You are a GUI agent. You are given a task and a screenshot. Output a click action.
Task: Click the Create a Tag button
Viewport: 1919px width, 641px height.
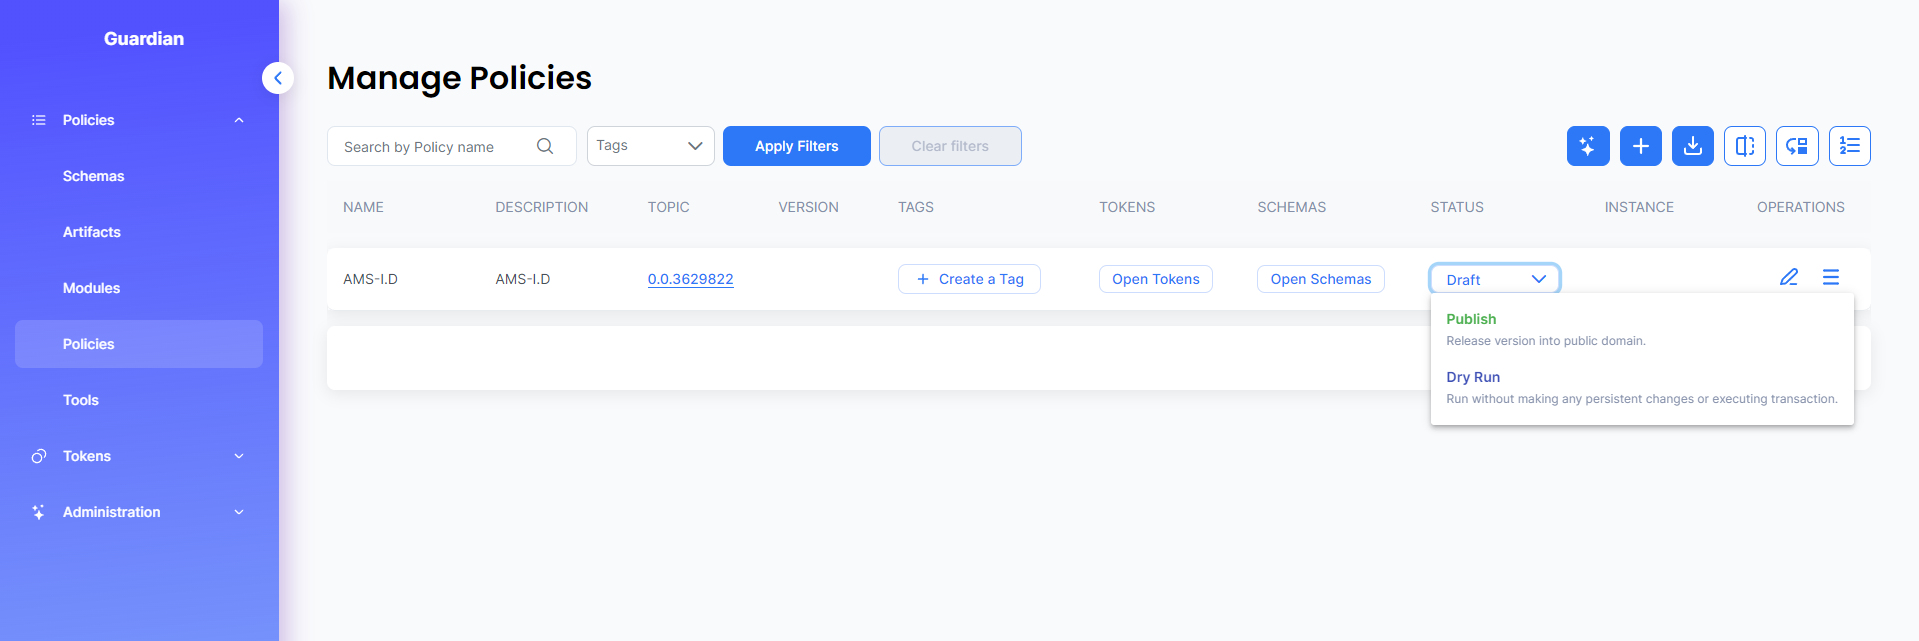tap(969, 279)
